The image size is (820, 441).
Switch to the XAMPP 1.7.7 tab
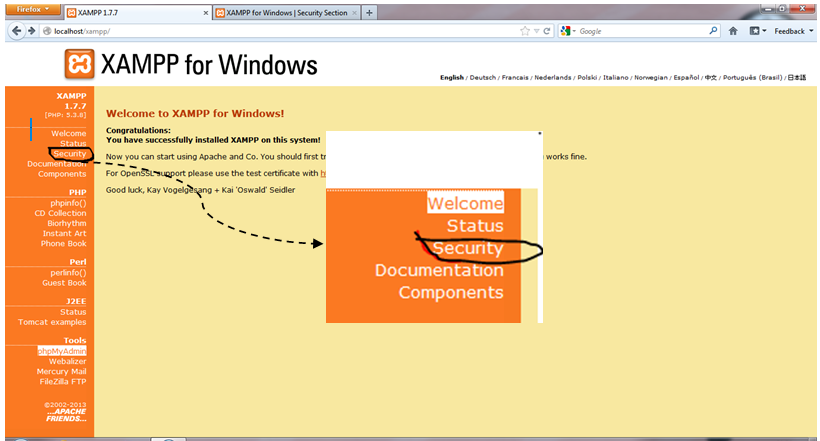point(136,13)
